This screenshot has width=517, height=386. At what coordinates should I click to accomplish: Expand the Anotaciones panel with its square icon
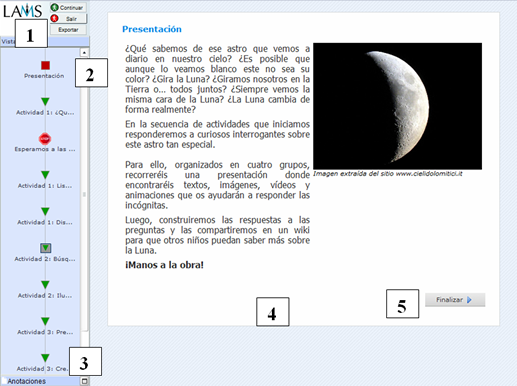(x=84, y=381)
